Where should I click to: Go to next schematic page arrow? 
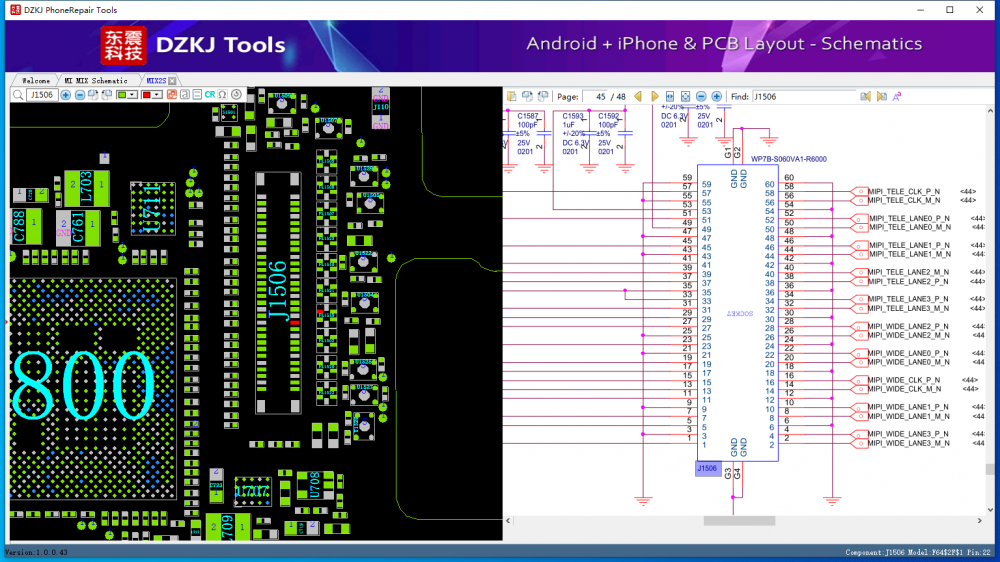(x=655, y=96)
